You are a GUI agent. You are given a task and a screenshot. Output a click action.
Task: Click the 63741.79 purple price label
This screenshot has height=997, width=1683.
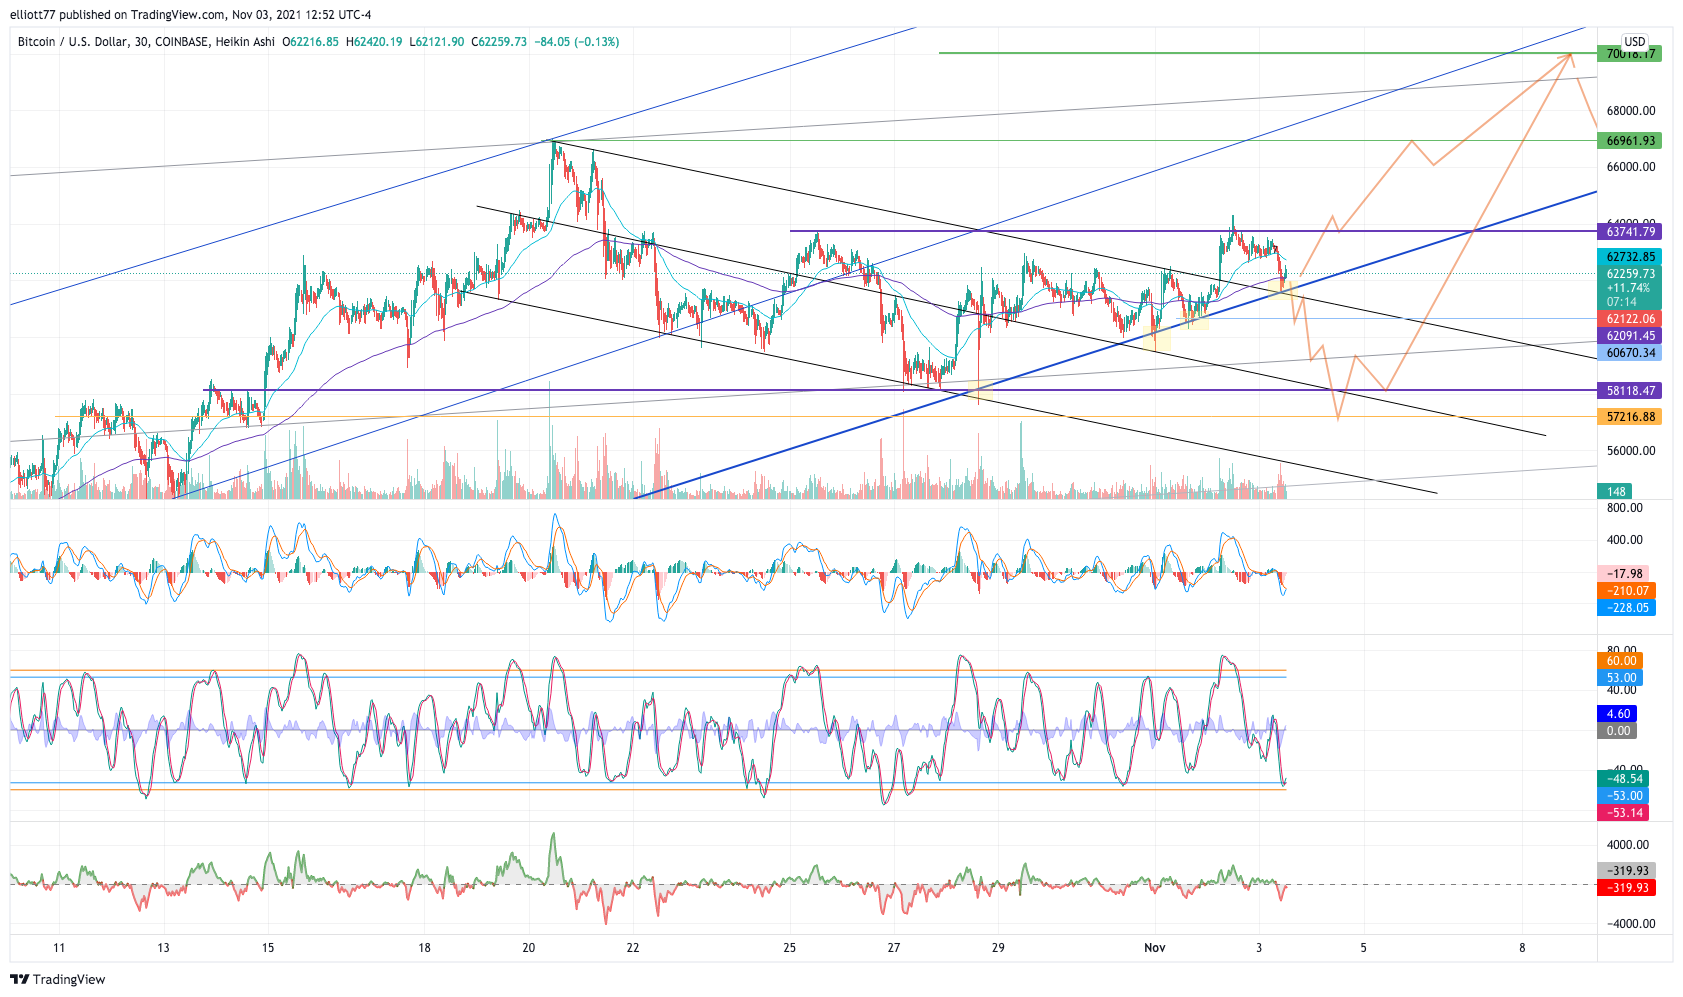(x=1630, y=232)
